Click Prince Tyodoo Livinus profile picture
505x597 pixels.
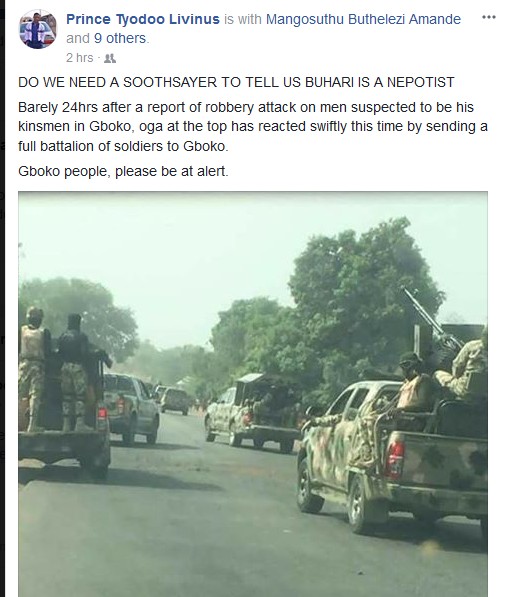(38, 29)
